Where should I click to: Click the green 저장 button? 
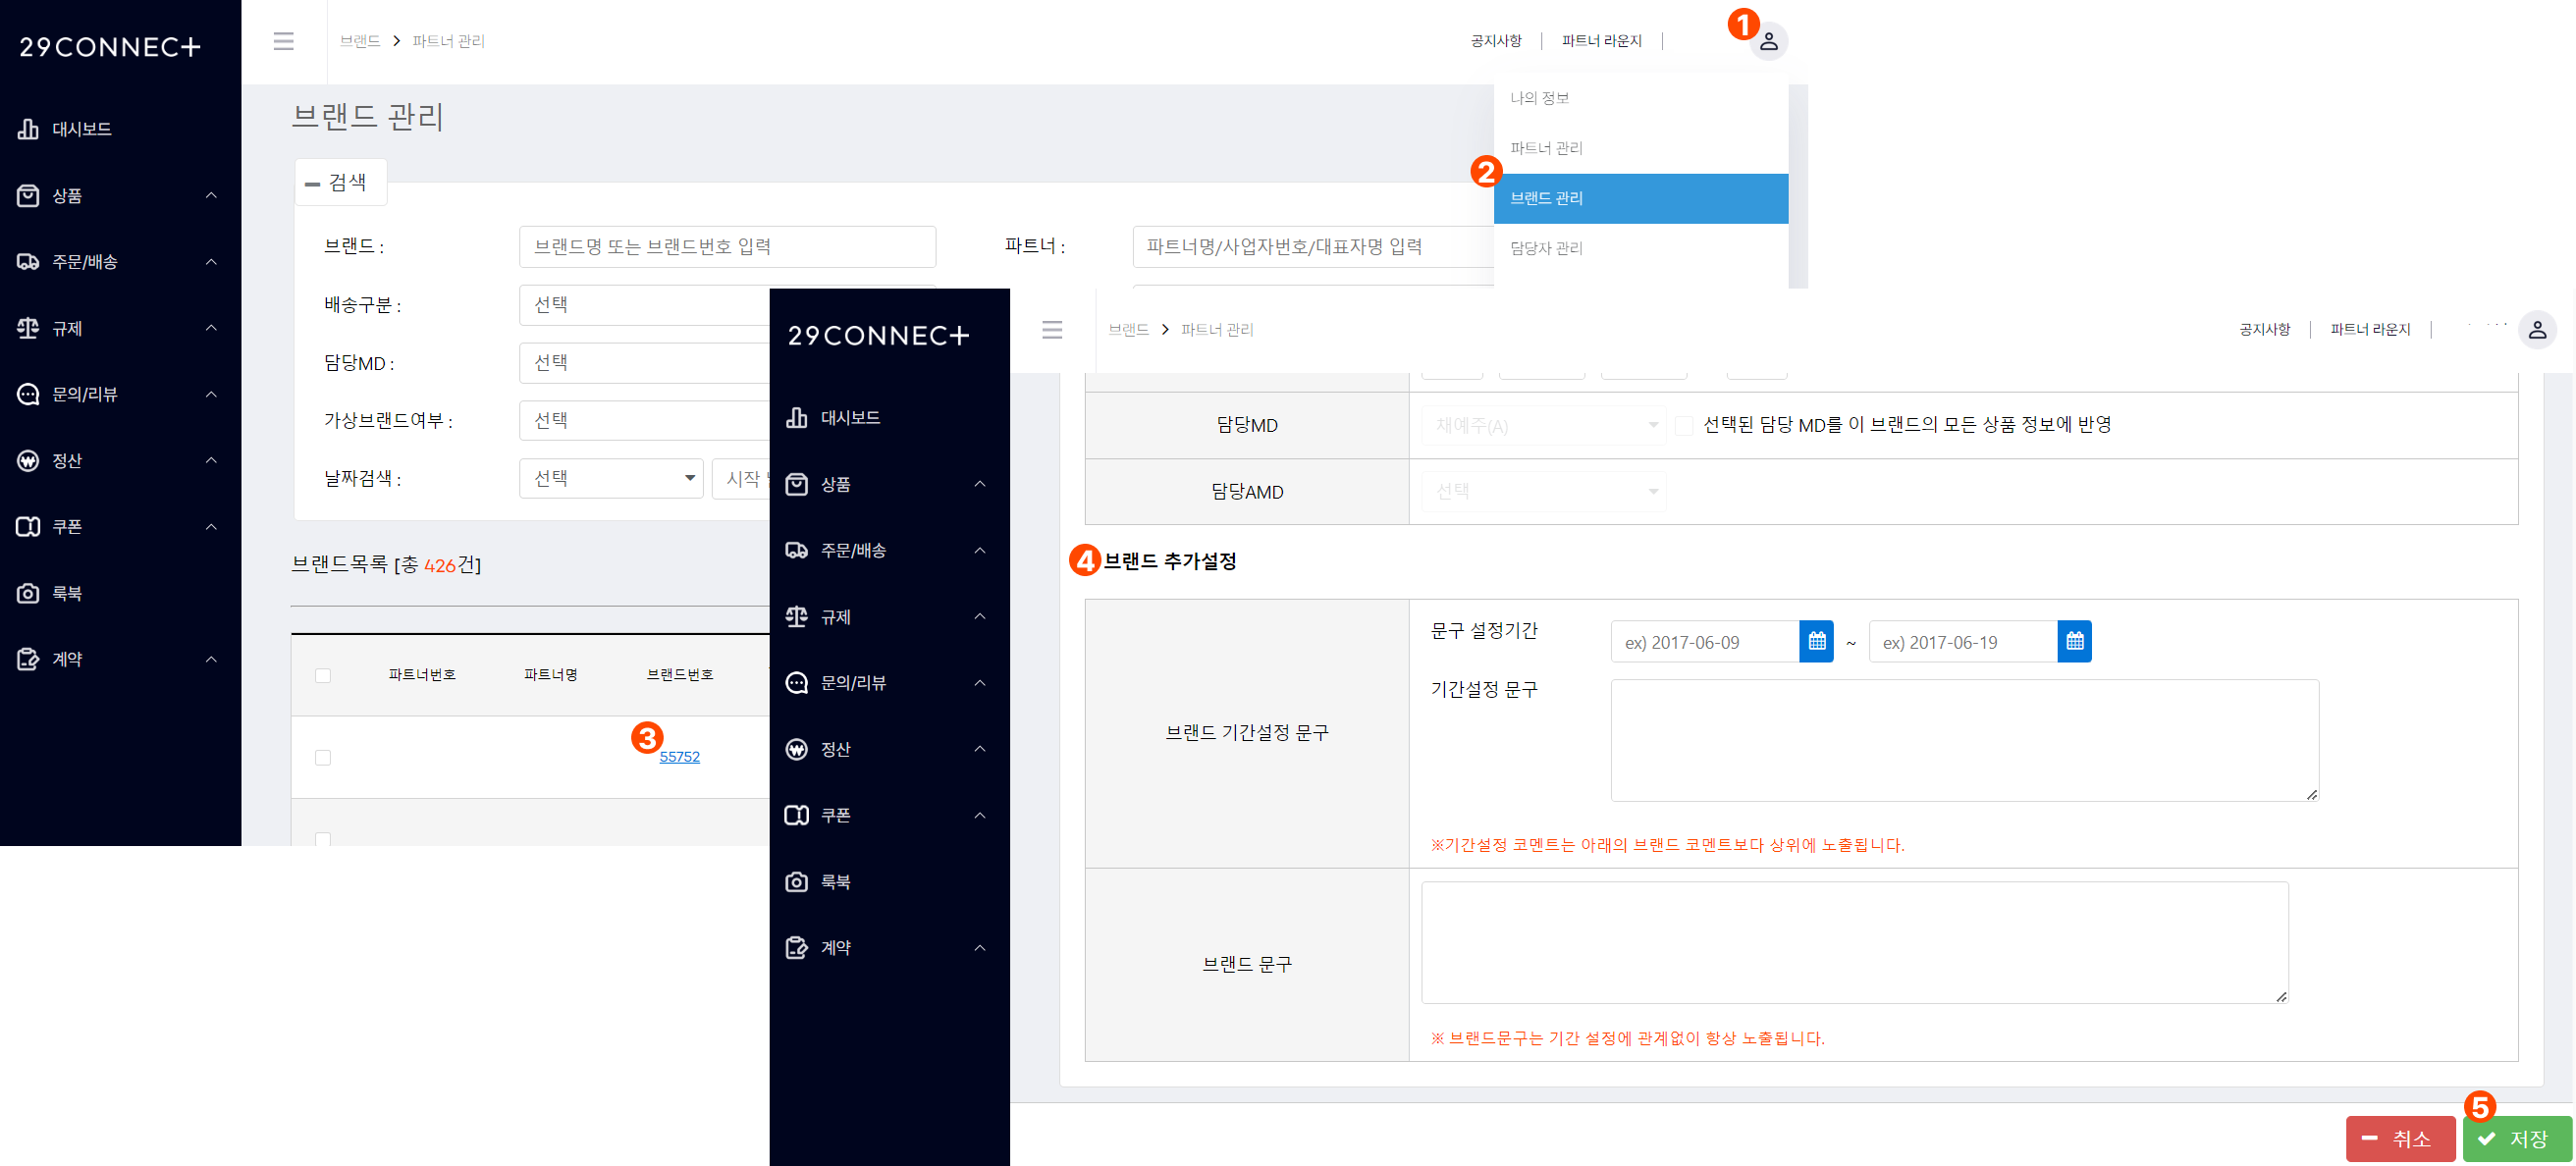2516,1139
